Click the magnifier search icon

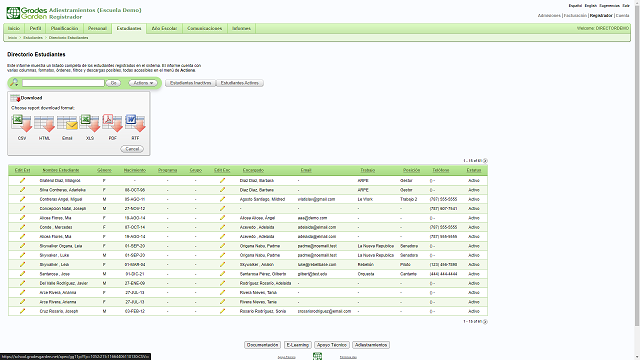[x=14, y=82]
